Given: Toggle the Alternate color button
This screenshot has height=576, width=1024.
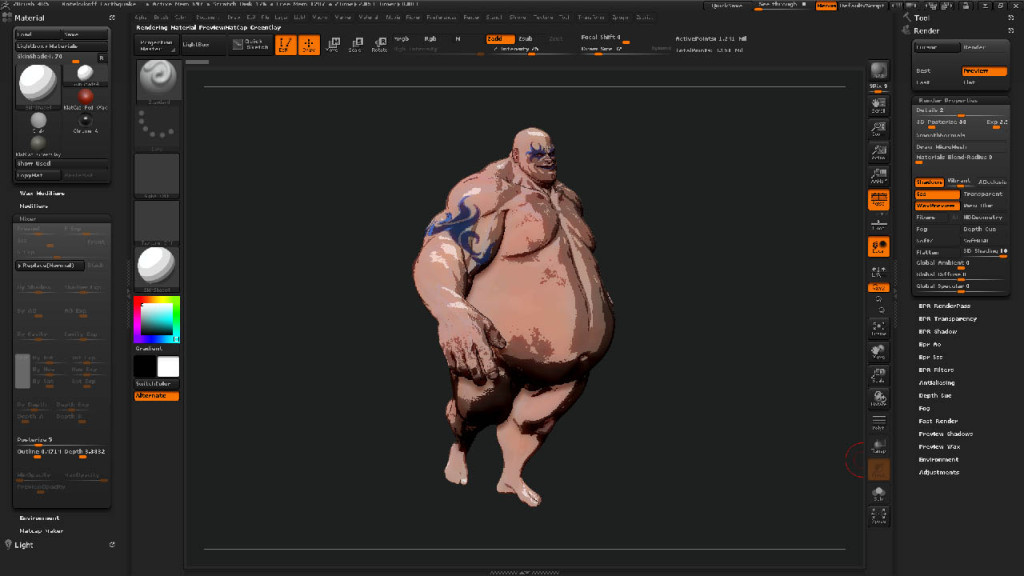Looking at the screenshot, I should point(157,396).
